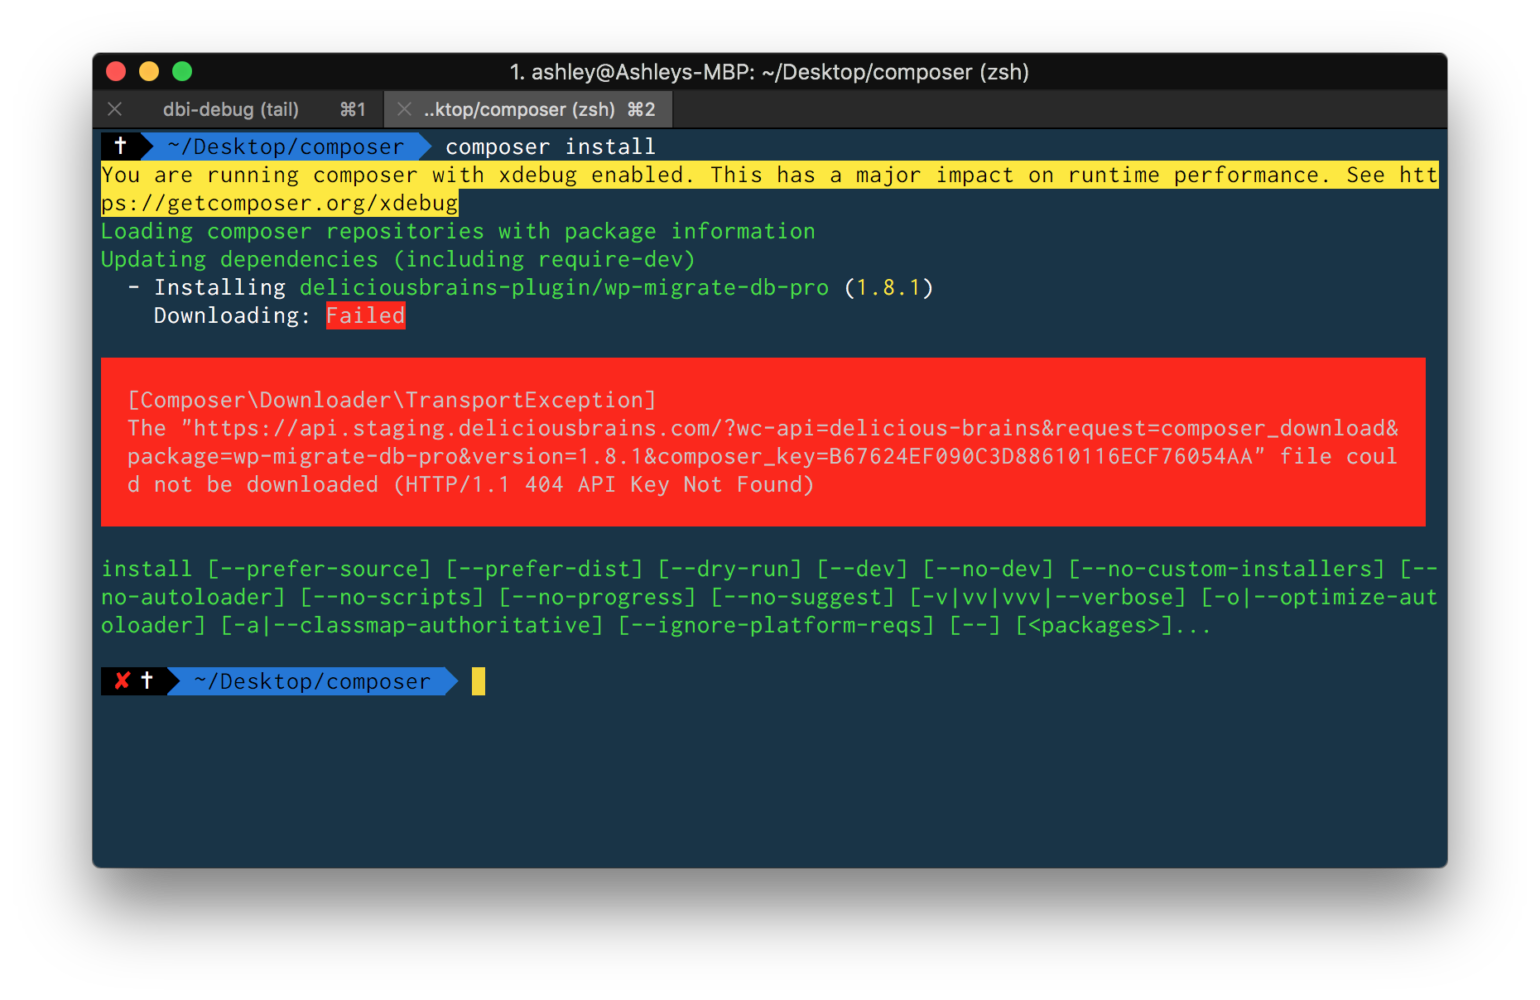The height and width of the screenshot is (1000, 1540).
Task: Click the 'Downloading:' label
Action: [232, 316]
